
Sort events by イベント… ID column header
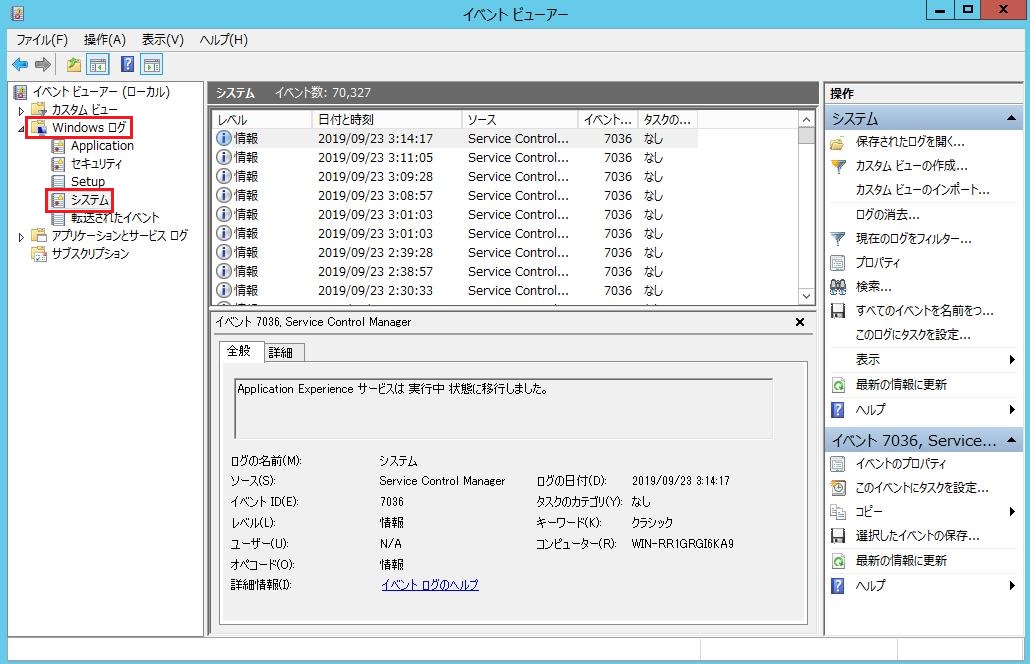[x=608, y=120]
